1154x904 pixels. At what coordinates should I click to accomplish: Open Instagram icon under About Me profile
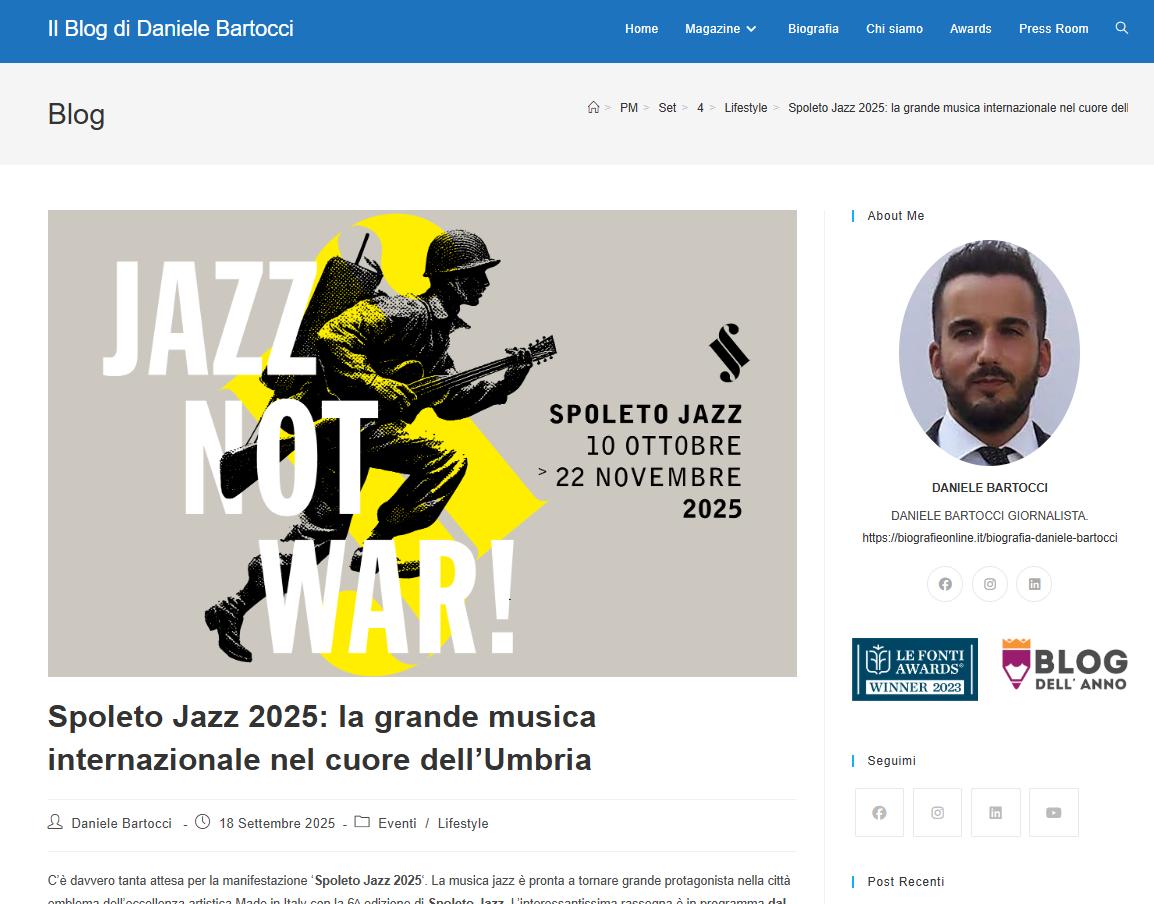point(990,584)
